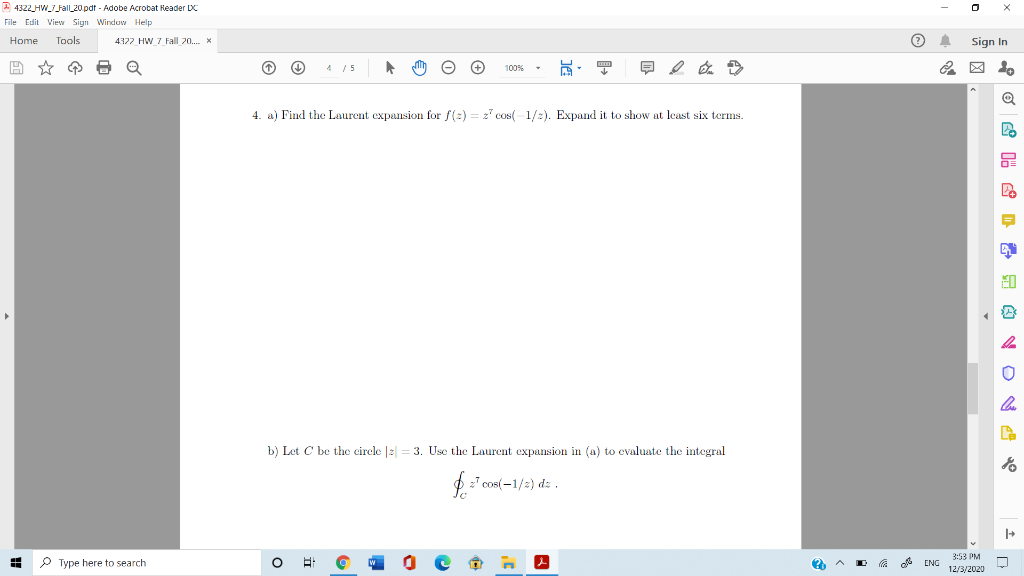Open the Edit PDF tool
The width and height of the screenshot is (1024, 576).
[x=1009, y=161]
